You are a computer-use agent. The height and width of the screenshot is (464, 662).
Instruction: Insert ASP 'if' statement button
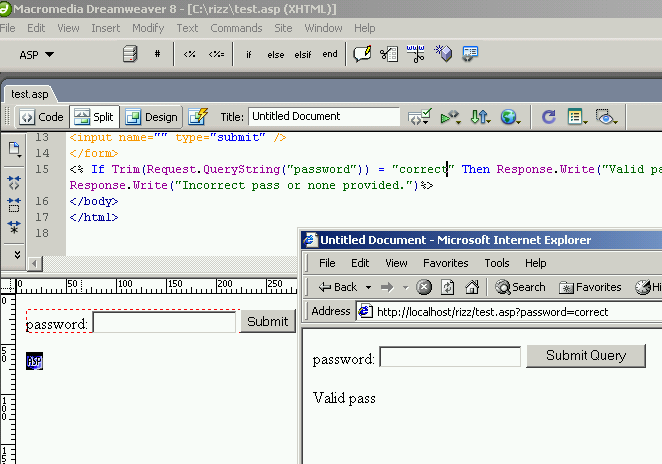tap(249, 54)
